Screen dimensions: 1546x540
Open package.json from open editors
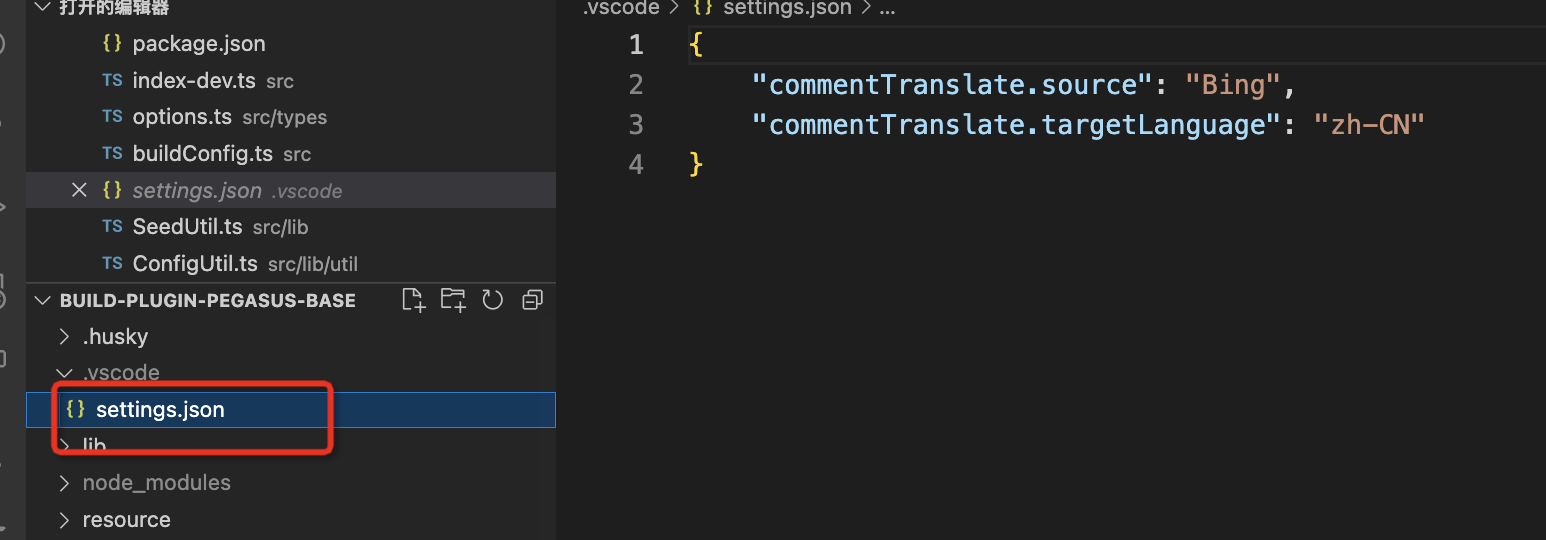(x=291, y=44)
